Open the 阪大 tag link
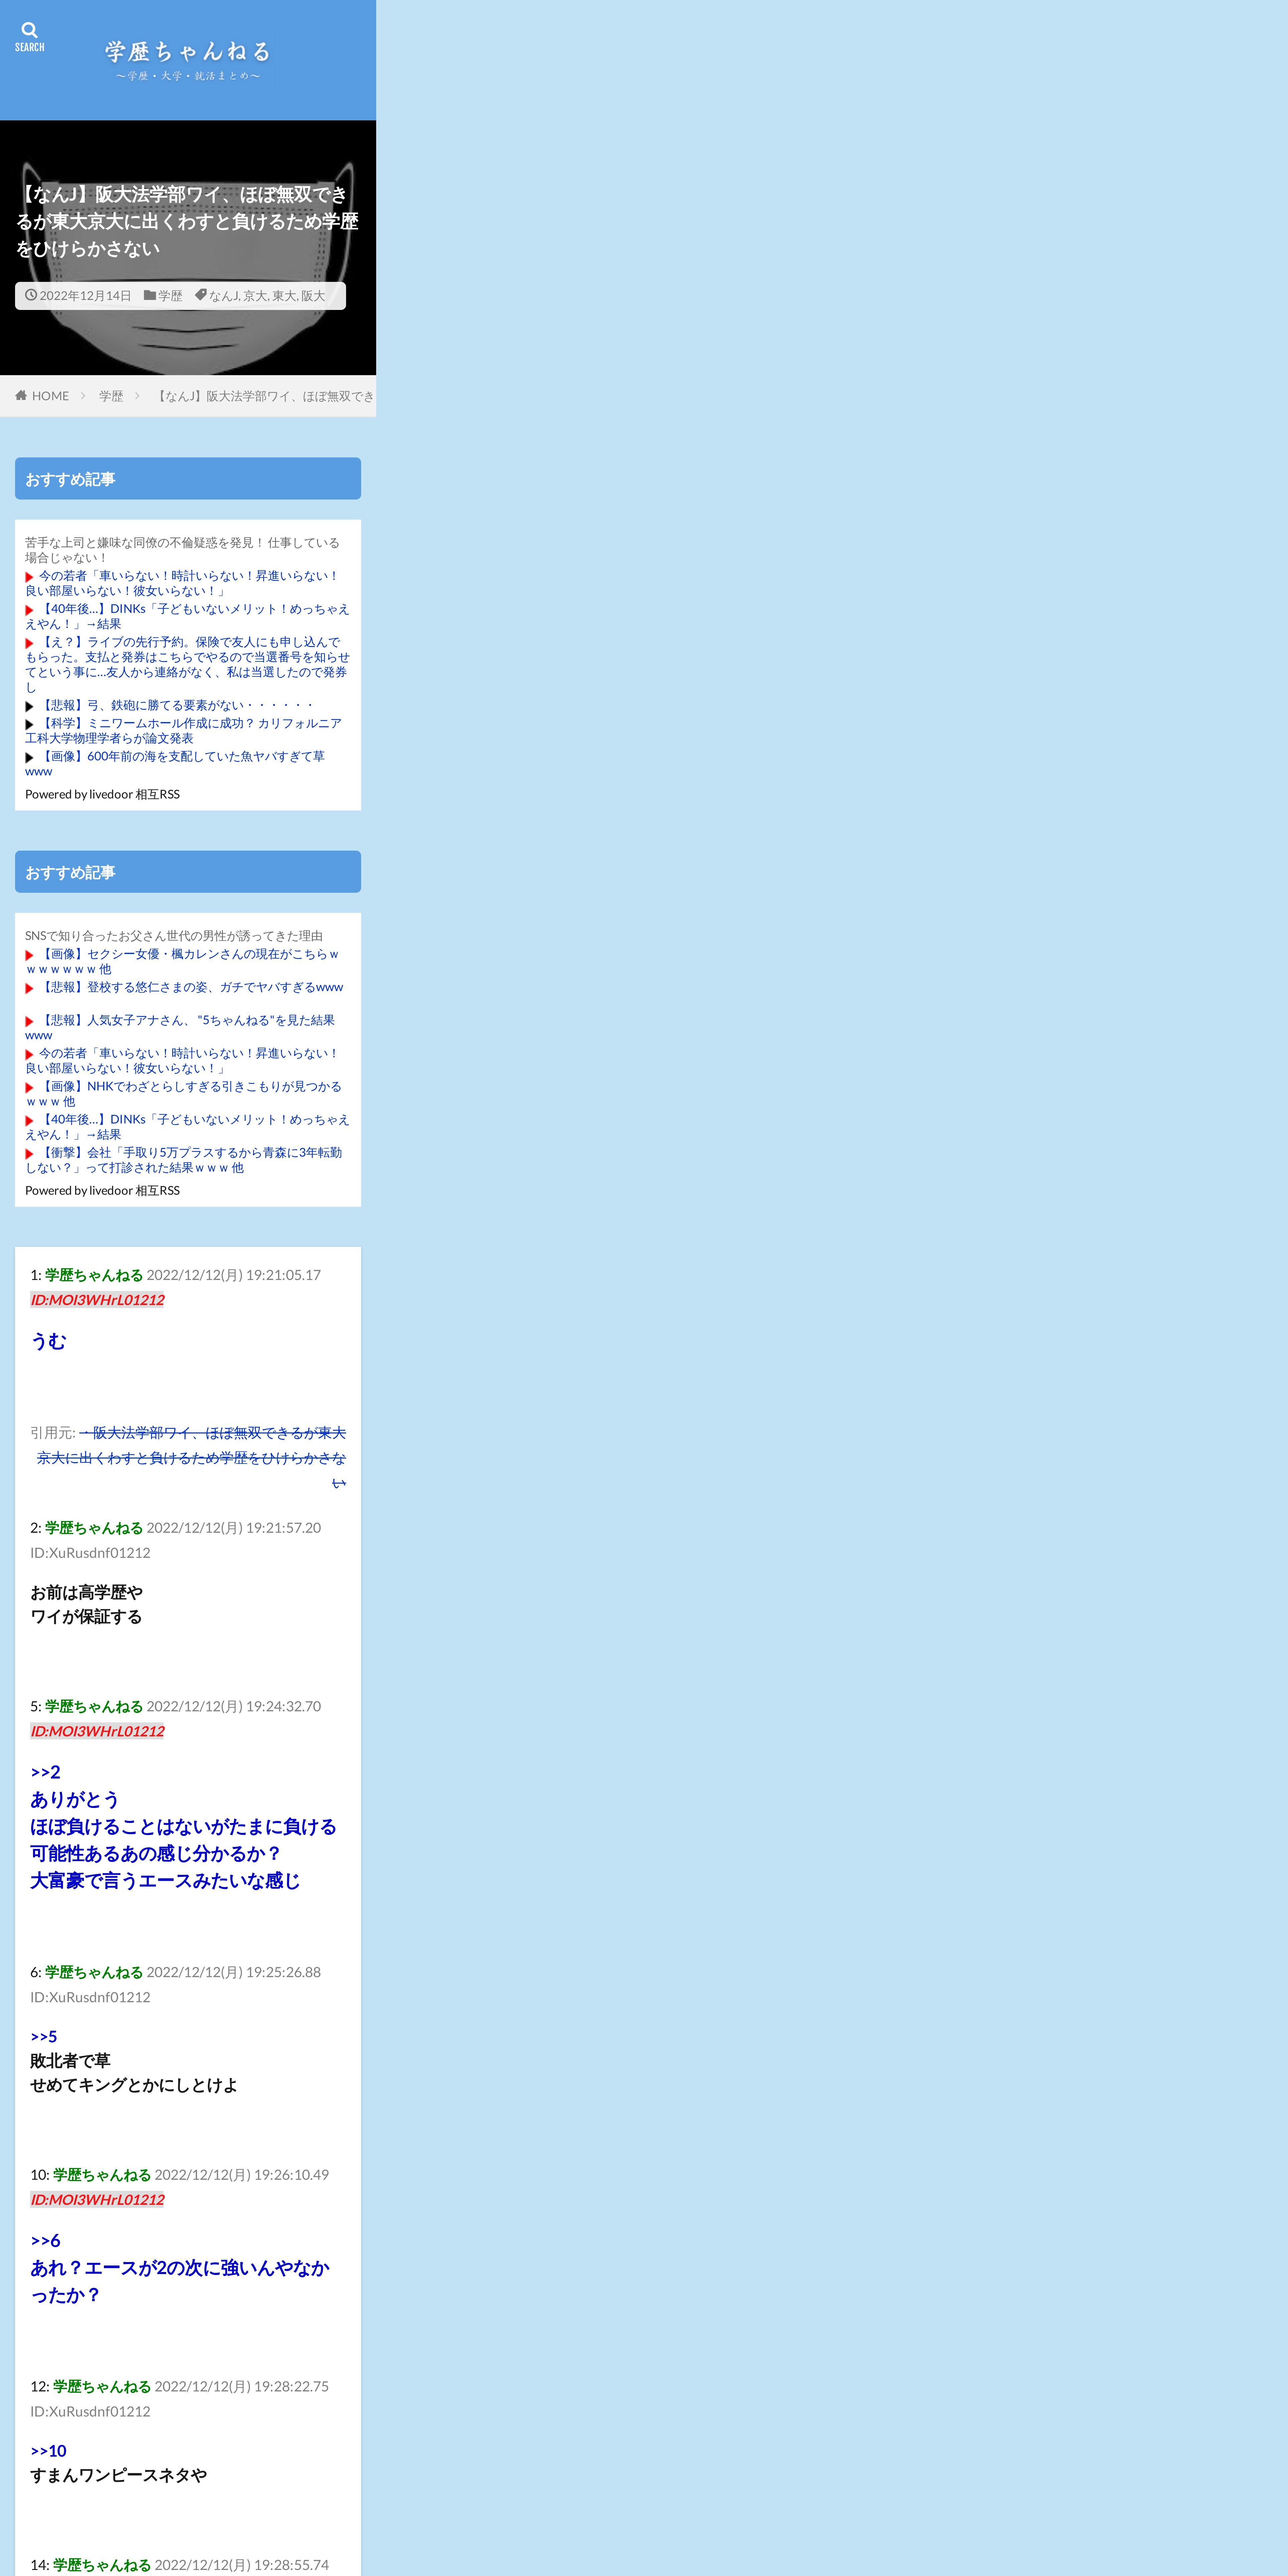Viewport: 1288px width, 2576px height. click(313, 296)
